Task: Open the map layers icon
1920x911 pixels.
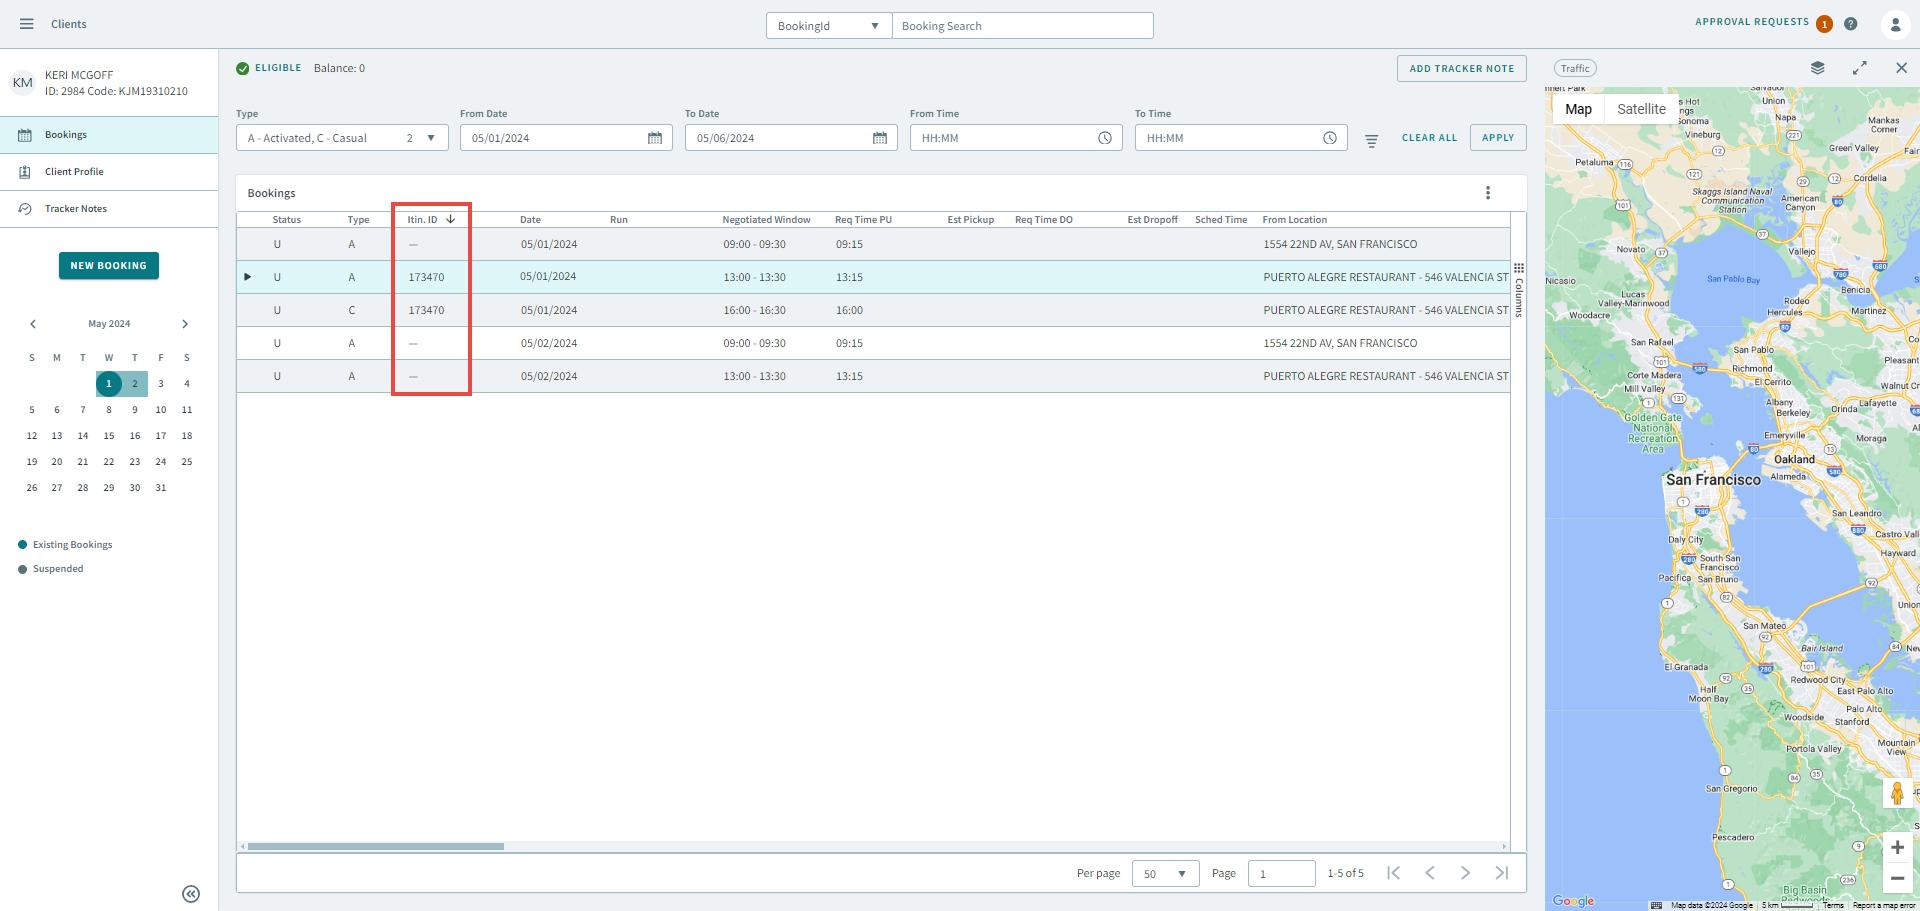Action: tap(1817, 68)
